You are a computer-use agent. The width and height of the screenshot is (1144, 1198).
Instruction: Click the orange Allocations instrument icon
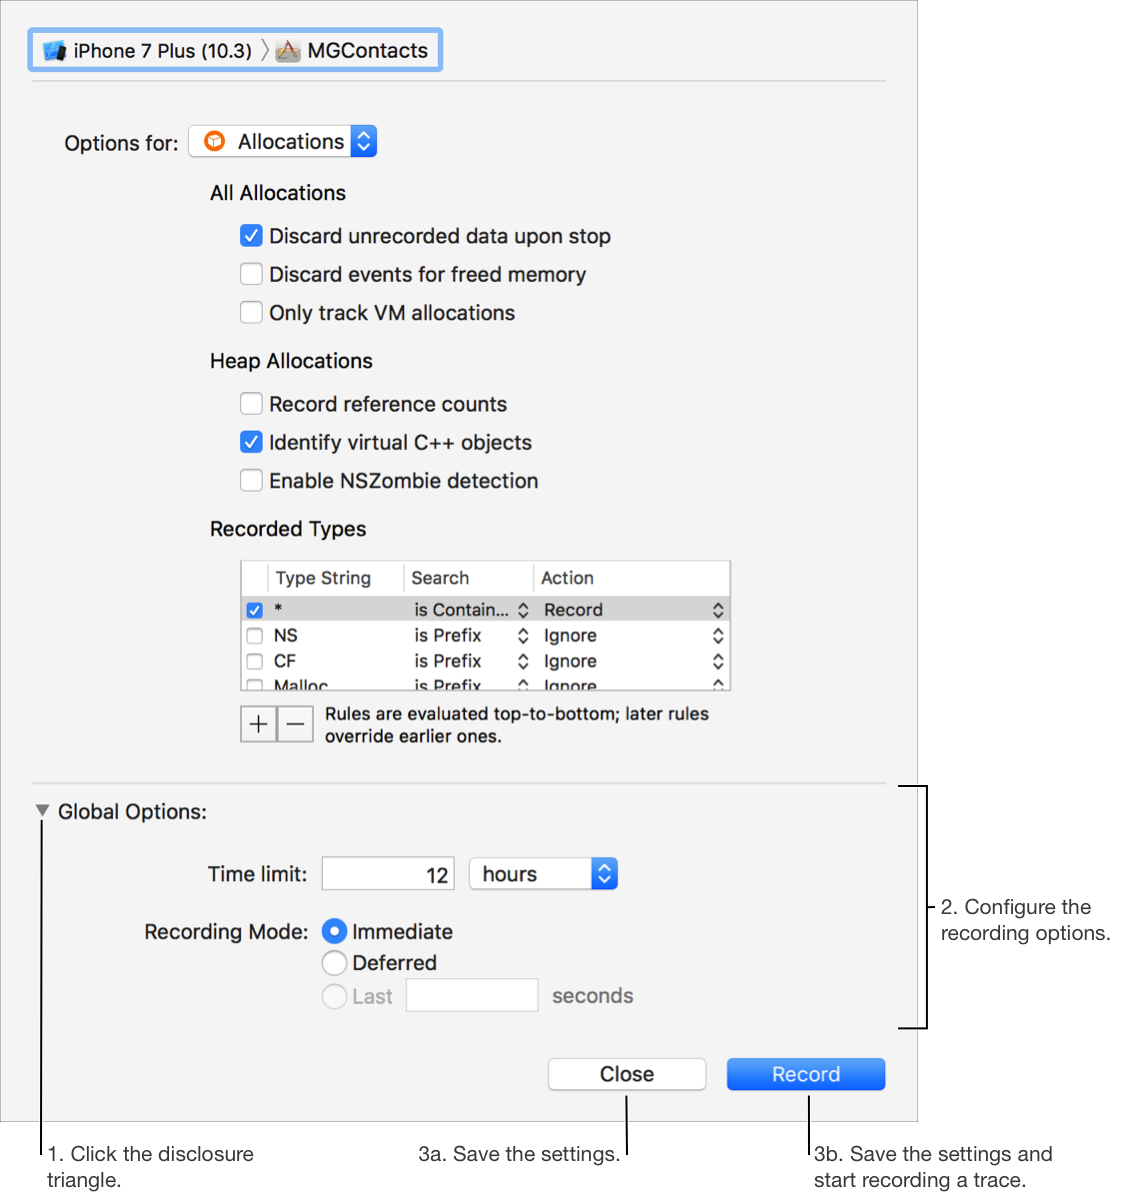(x=214, y=141)
